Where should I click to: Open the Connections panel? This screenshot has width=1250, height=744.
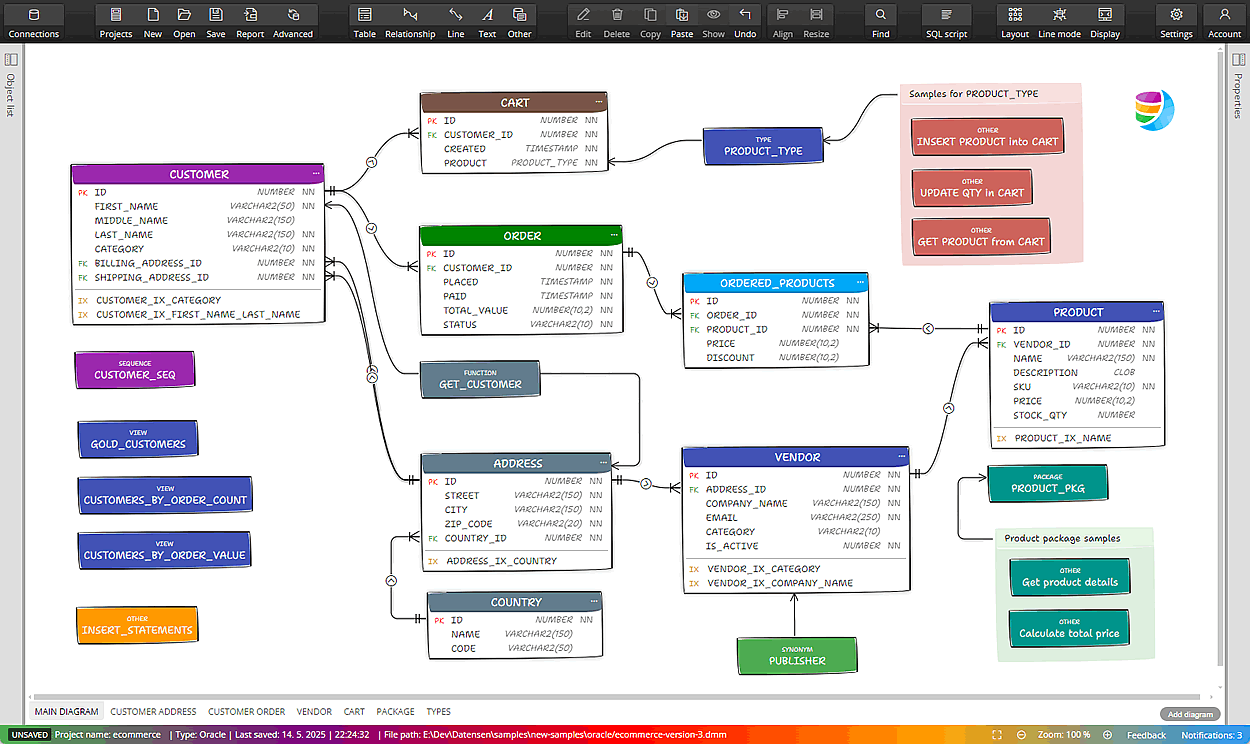pos(34,21)
